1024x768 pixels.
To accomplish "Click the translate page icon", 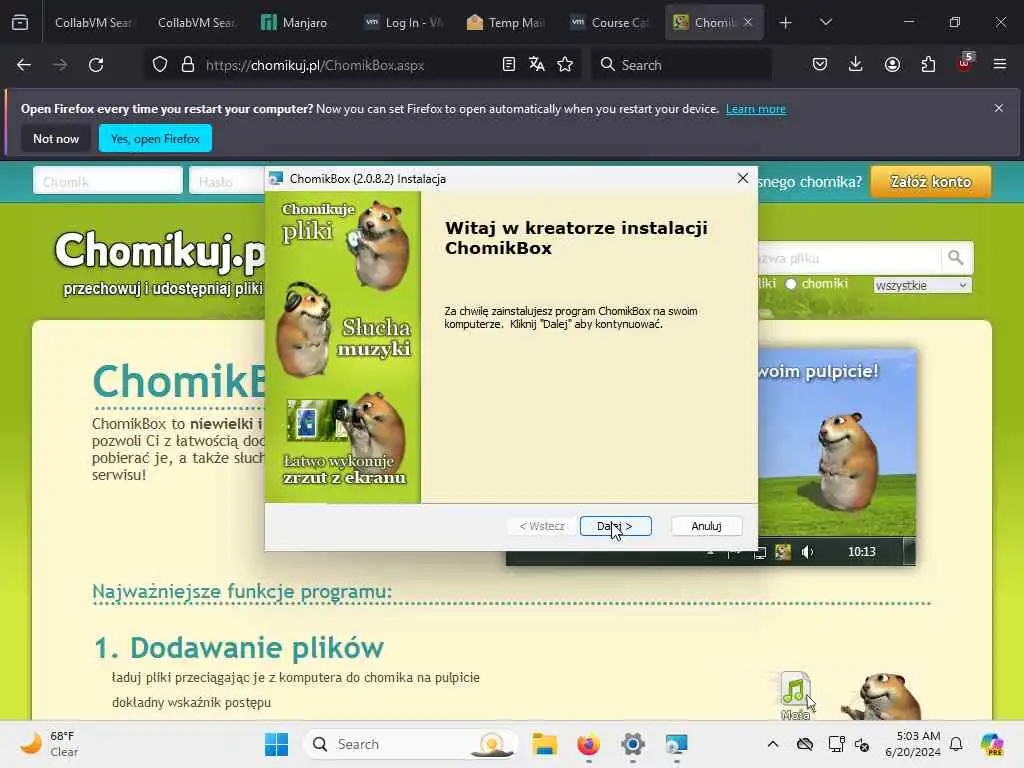I will tap(537, 65).
